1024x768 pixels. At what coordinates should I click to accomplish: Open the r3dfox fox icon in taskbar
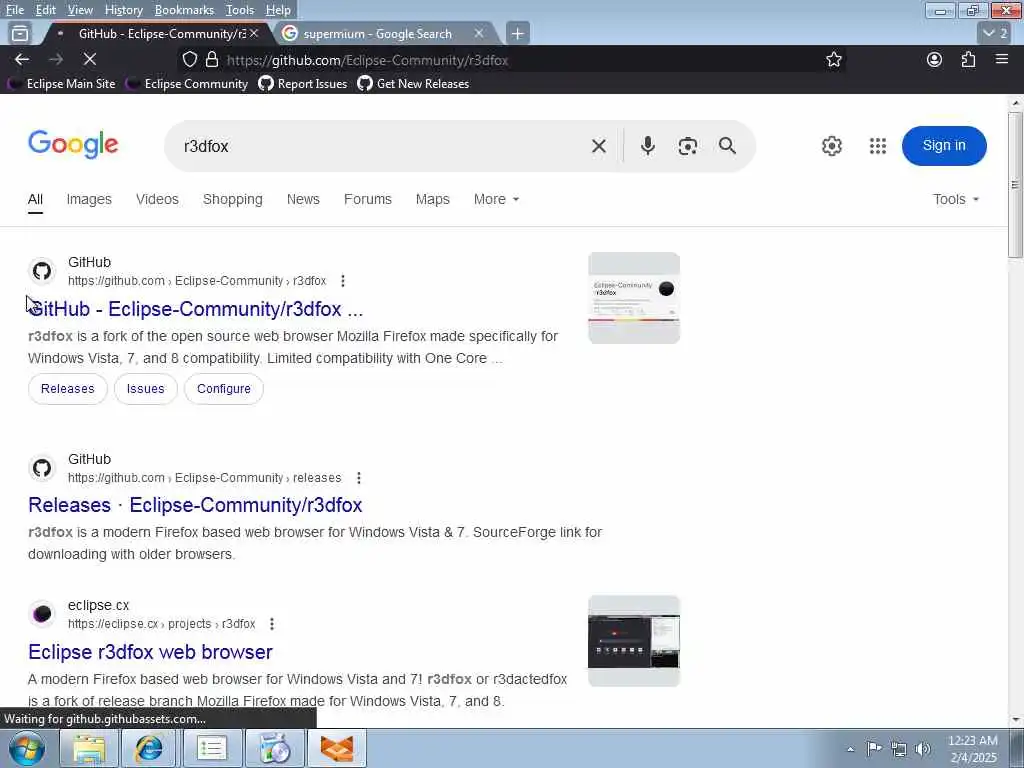pos(337,748)
